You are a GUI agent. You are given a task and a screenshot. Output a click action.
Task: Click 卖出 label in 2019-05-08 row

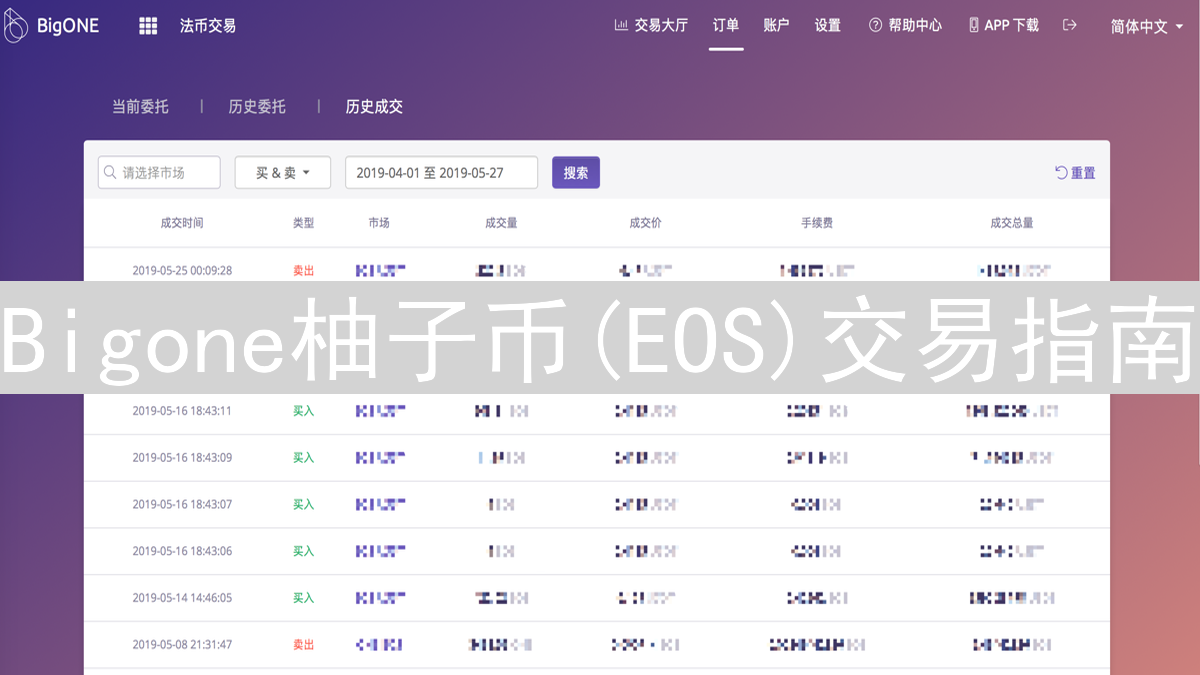(303, 645)
